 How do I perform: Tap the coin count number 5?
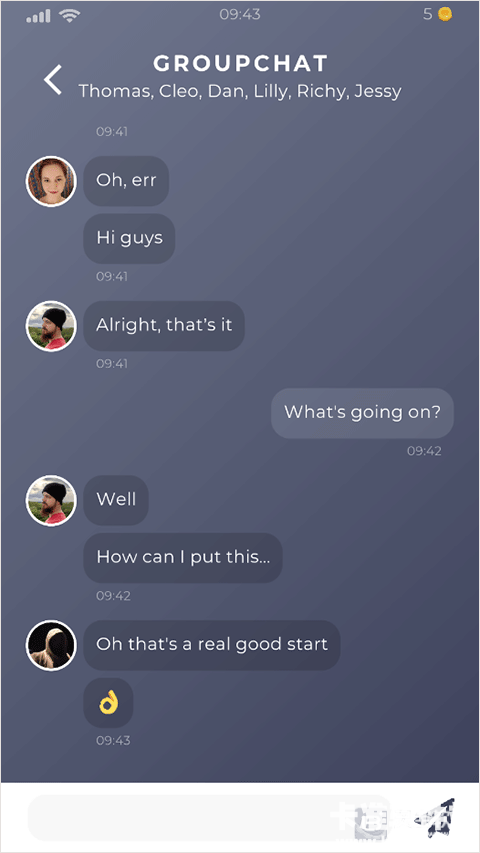(428, 15)
